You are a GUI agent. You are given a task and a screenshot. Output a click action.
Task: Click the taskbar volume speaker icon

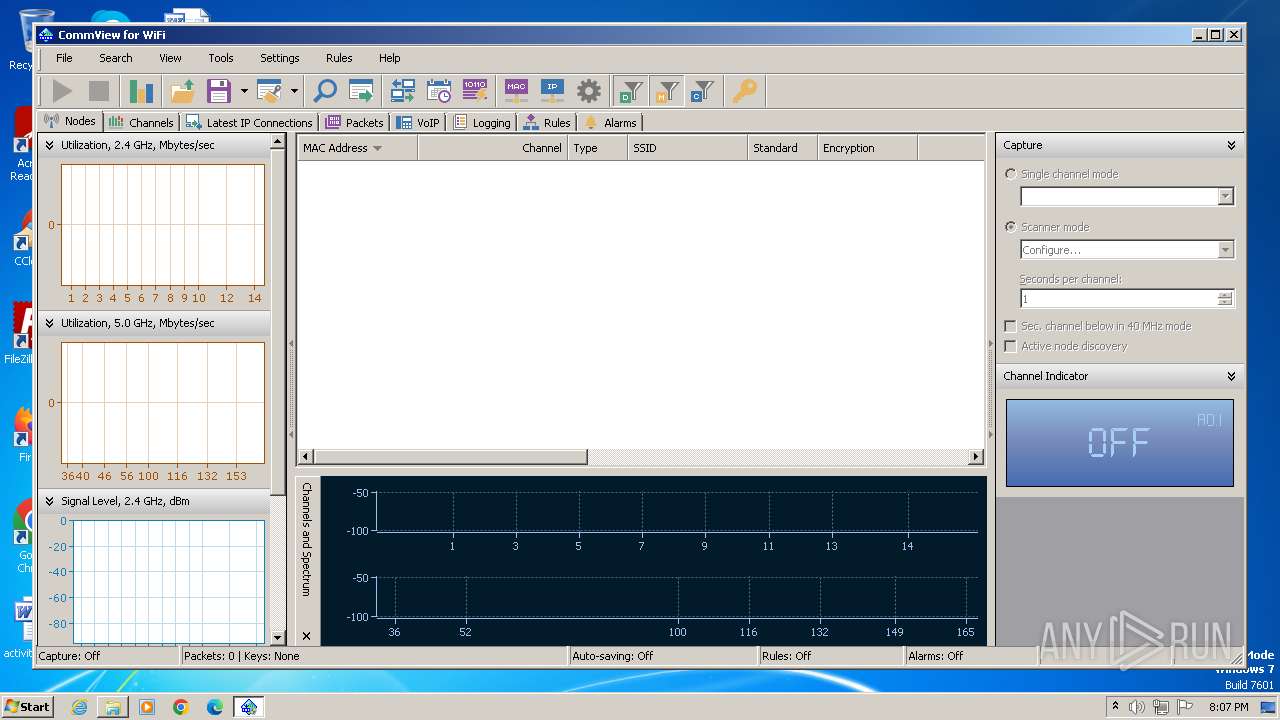[x=1137, y=707]
